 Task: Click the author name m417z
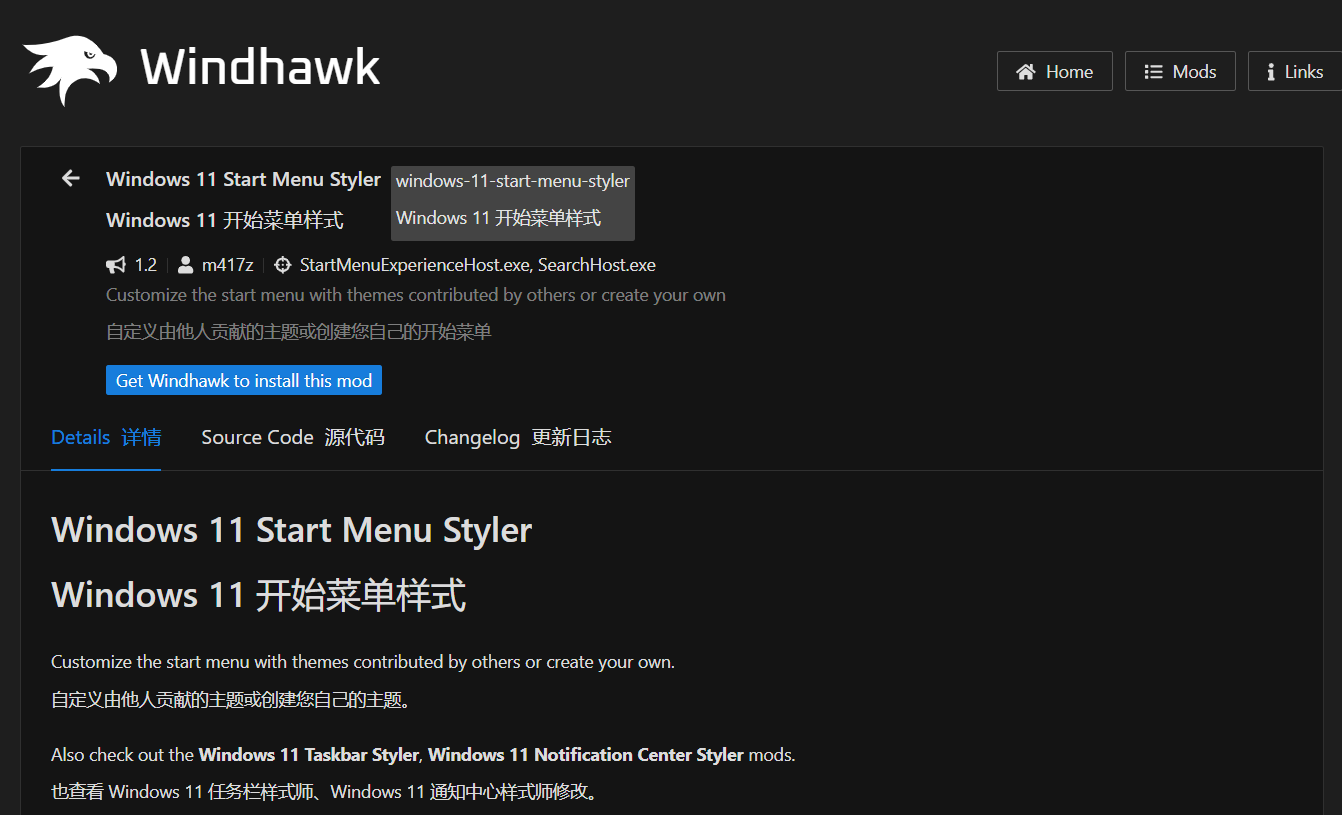point(227,265)
